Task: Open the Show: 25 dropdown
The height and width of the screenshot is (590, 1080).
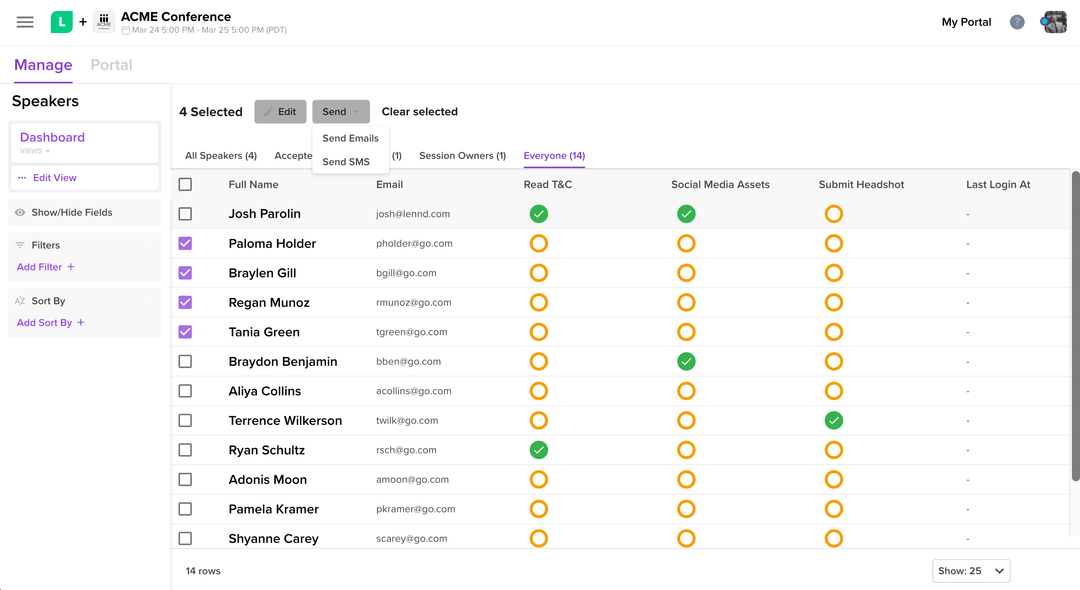Action: (x=970, y=570)
